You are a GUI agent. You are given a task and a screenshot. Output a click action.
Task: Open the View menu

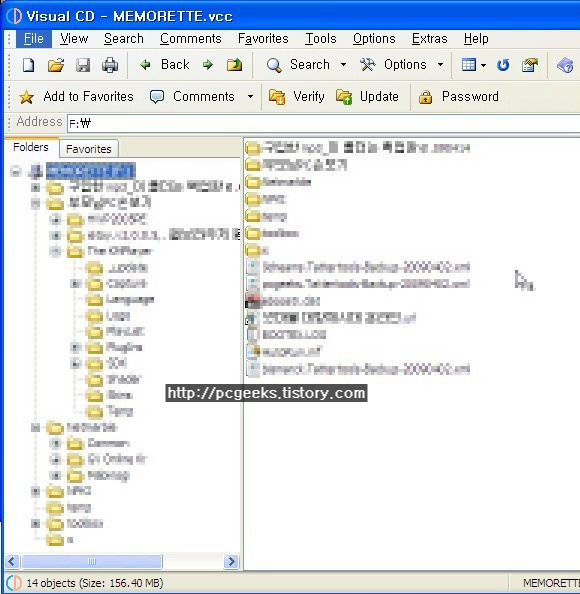tap(74, 39)
